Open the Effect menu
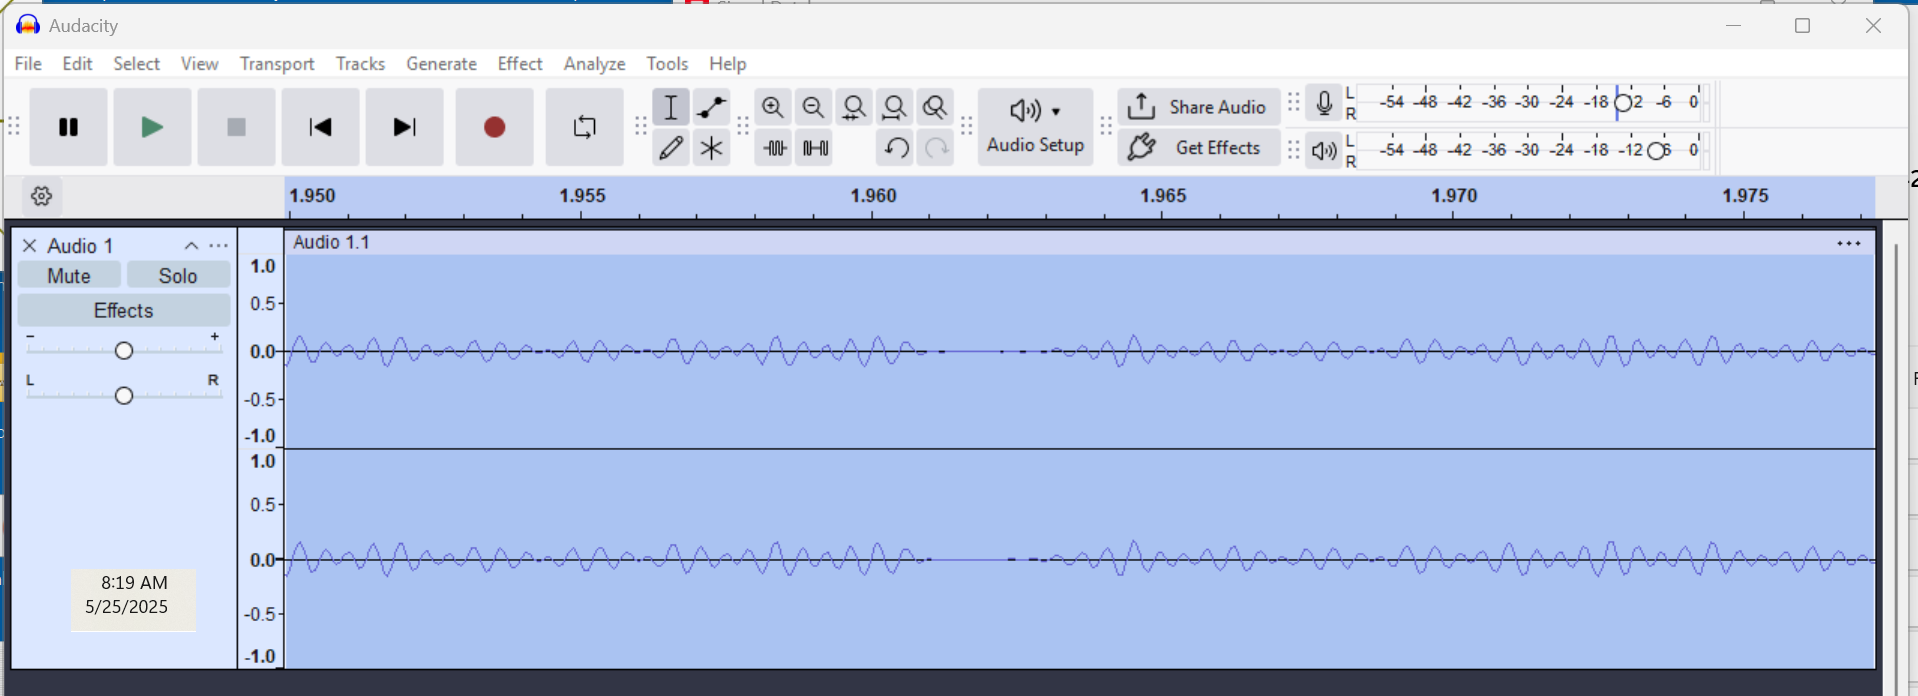Image resolution: width=1918 pixels, height=696 pixels. pos(519,64)
